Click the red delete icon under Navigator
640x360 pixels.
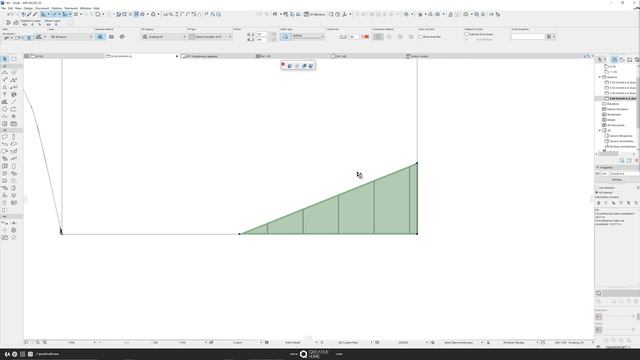pos(636,161)
